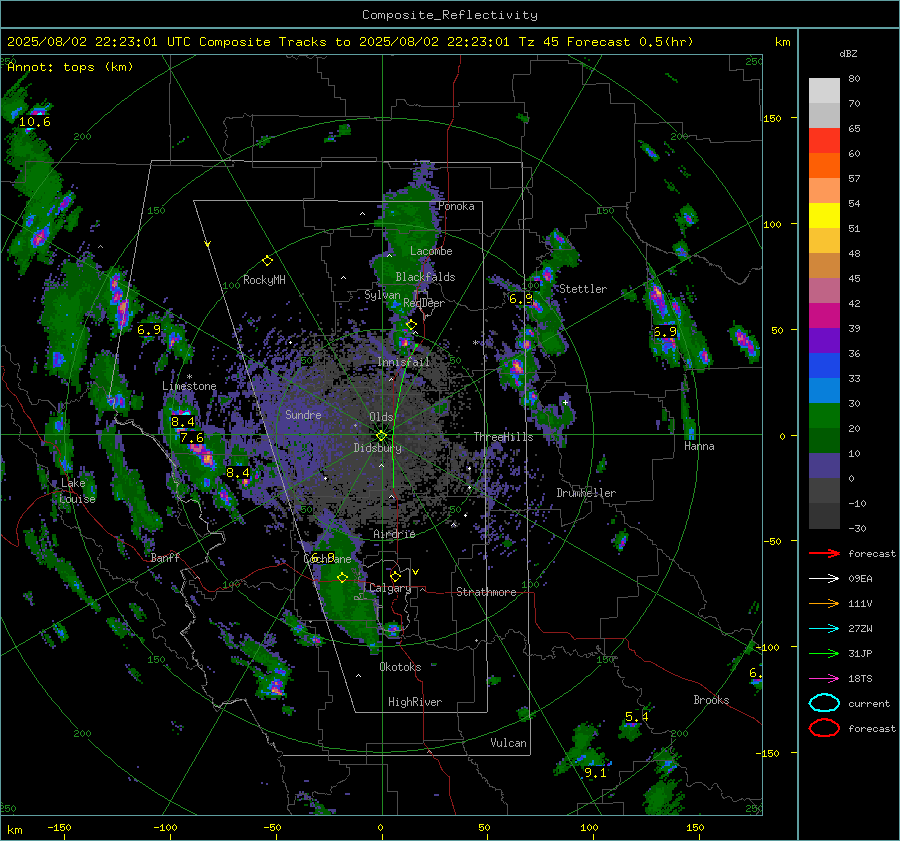
Task: Click the Sundre city label
Action: pos(303,414)
